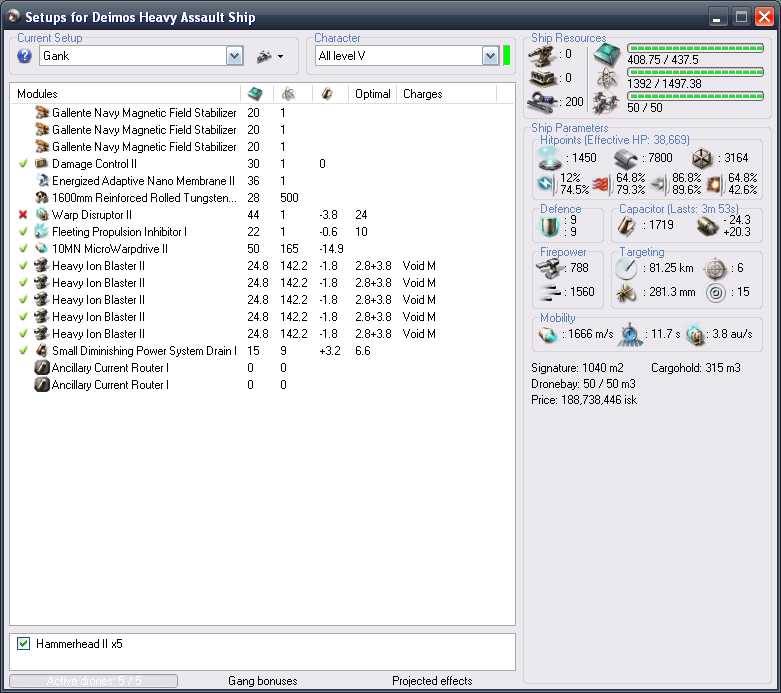The image size is (781, 693).
Task: Click the Damage Control II module icon
Action: [x=42, y=163]
